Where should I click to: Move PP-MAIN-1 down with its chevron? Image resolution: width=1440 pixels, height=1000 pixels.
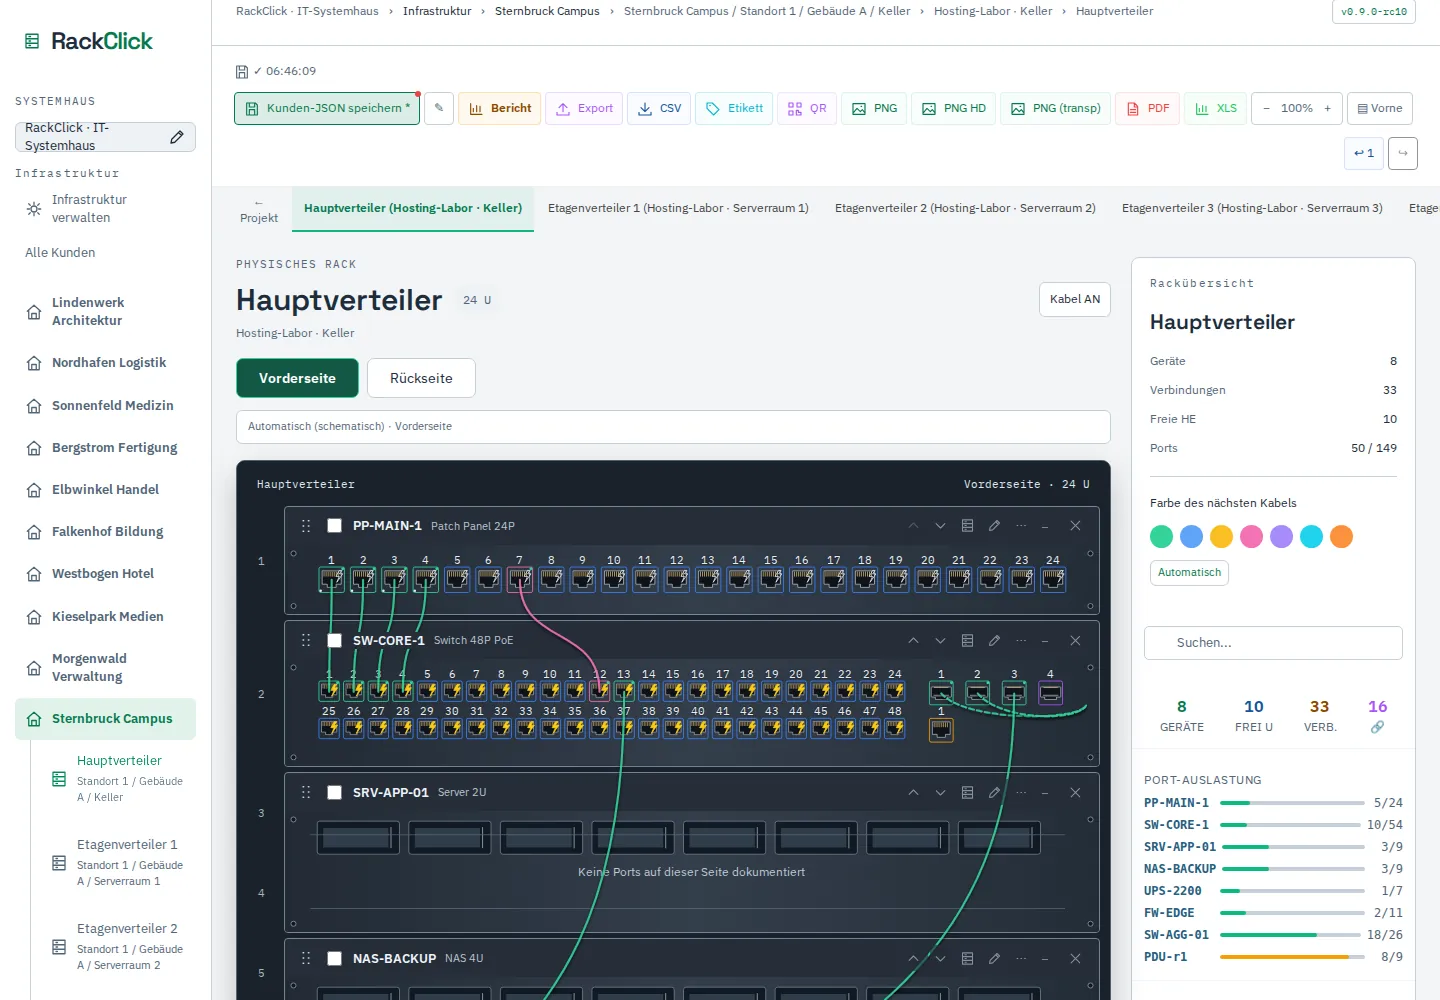tap(940, 526)
